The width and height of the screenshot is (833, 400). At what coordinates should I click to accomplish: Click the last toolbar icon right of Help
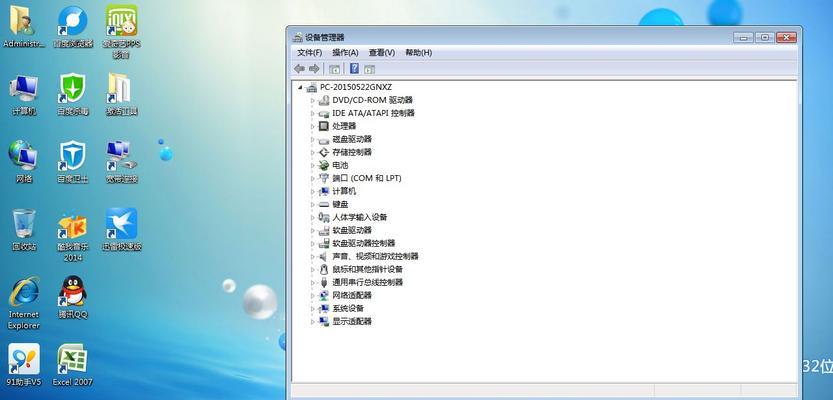370,69
